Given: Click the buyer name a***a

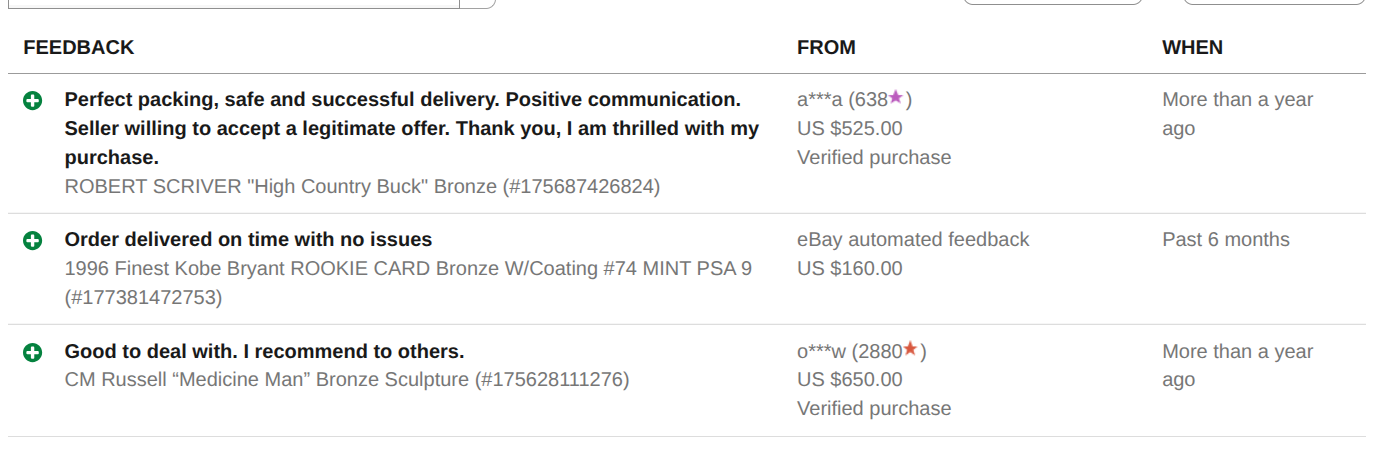Looking at the screenshot, I should (x=820, y=100).
